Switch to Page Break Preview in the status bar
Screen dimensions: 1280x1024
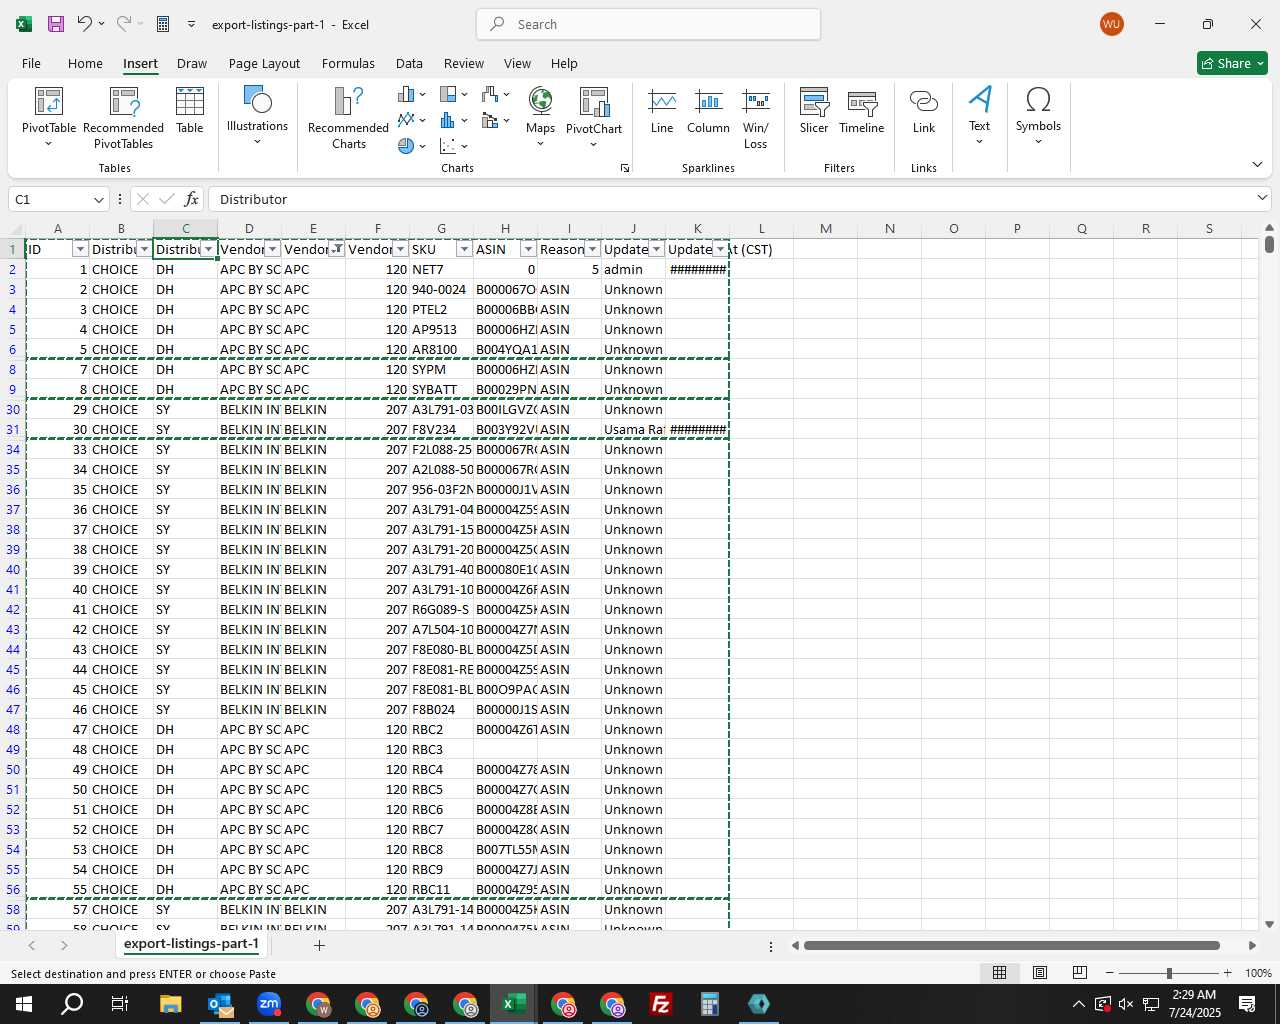coord(1080,973)
